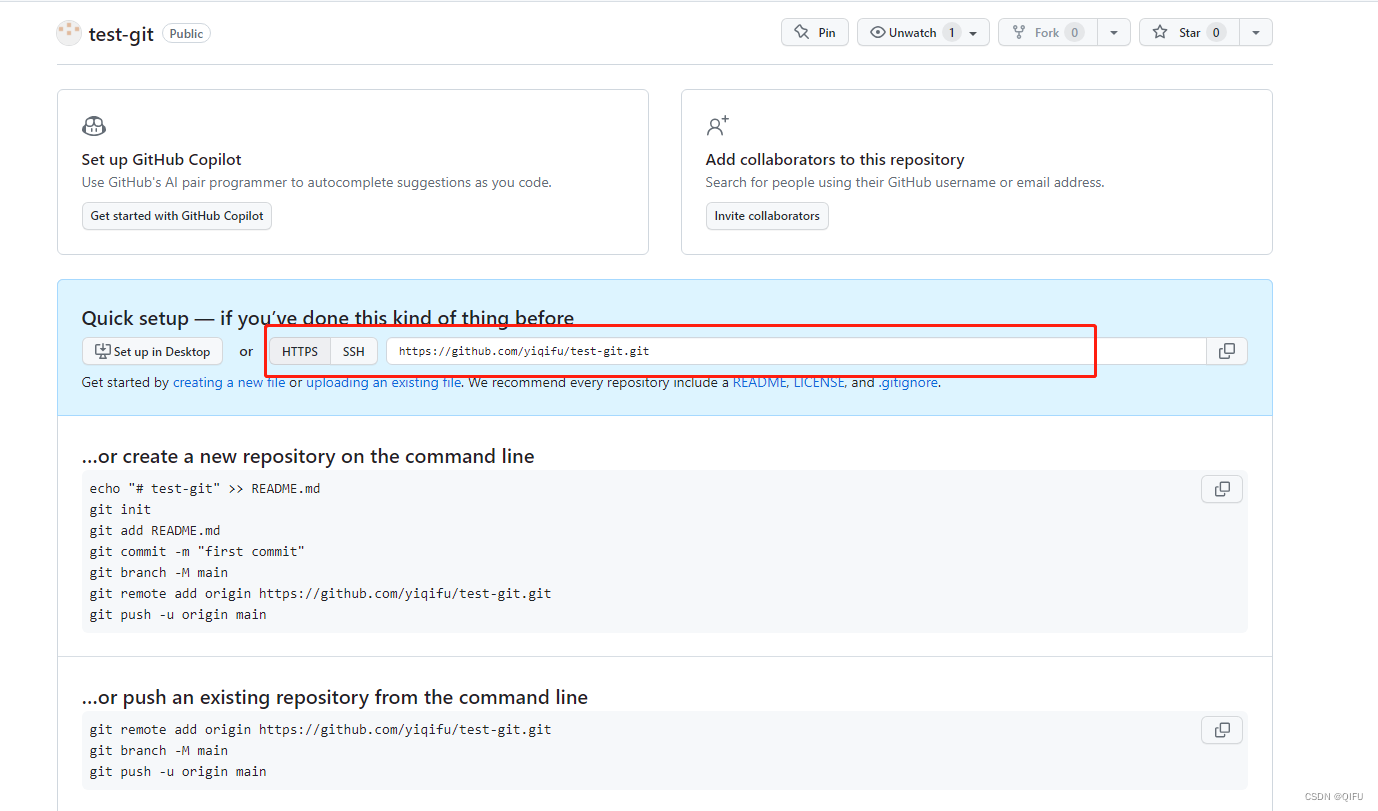The width and height of the screenshot is (1378, 811).
Task: Open the test-git repository name link
Action: [121, 34]
